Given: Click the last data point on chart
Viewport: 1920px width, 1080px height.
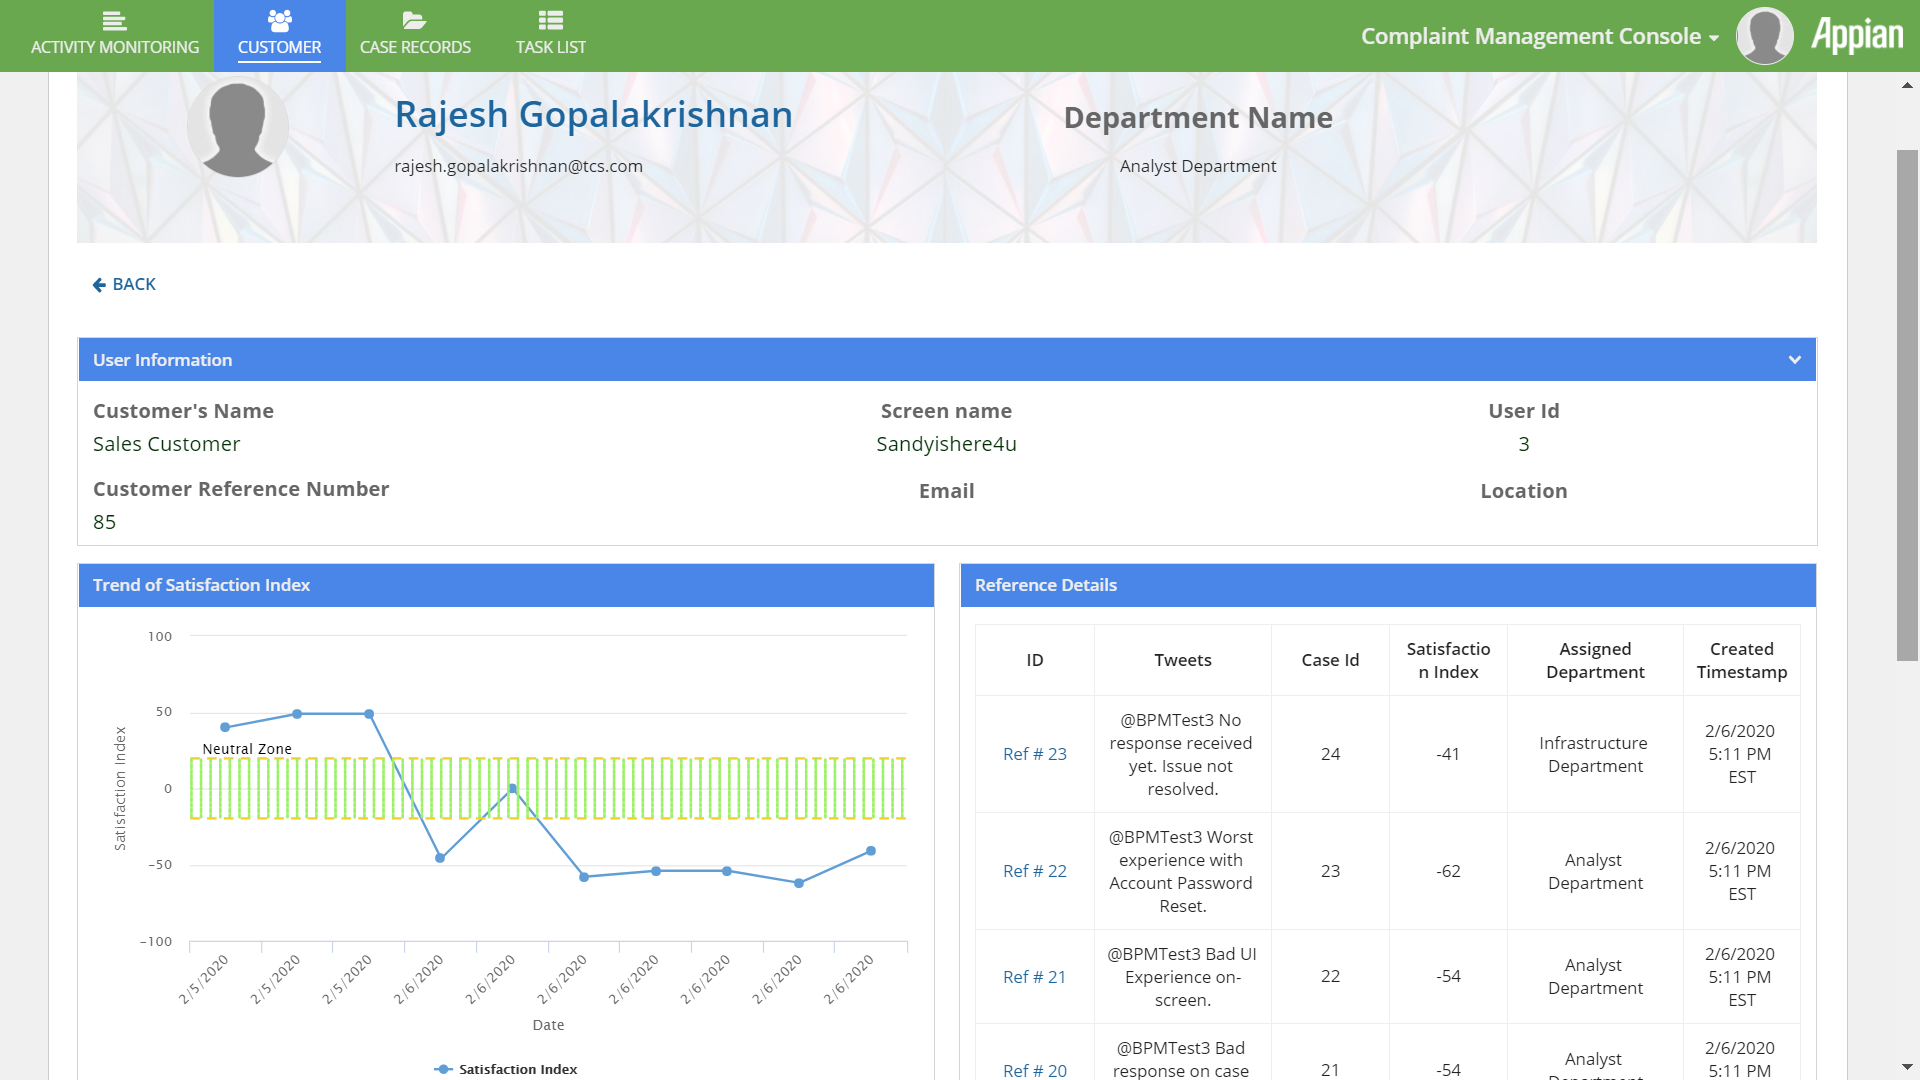Looking at the screenshot, I should pyautogui.click(x=871, y=851).
